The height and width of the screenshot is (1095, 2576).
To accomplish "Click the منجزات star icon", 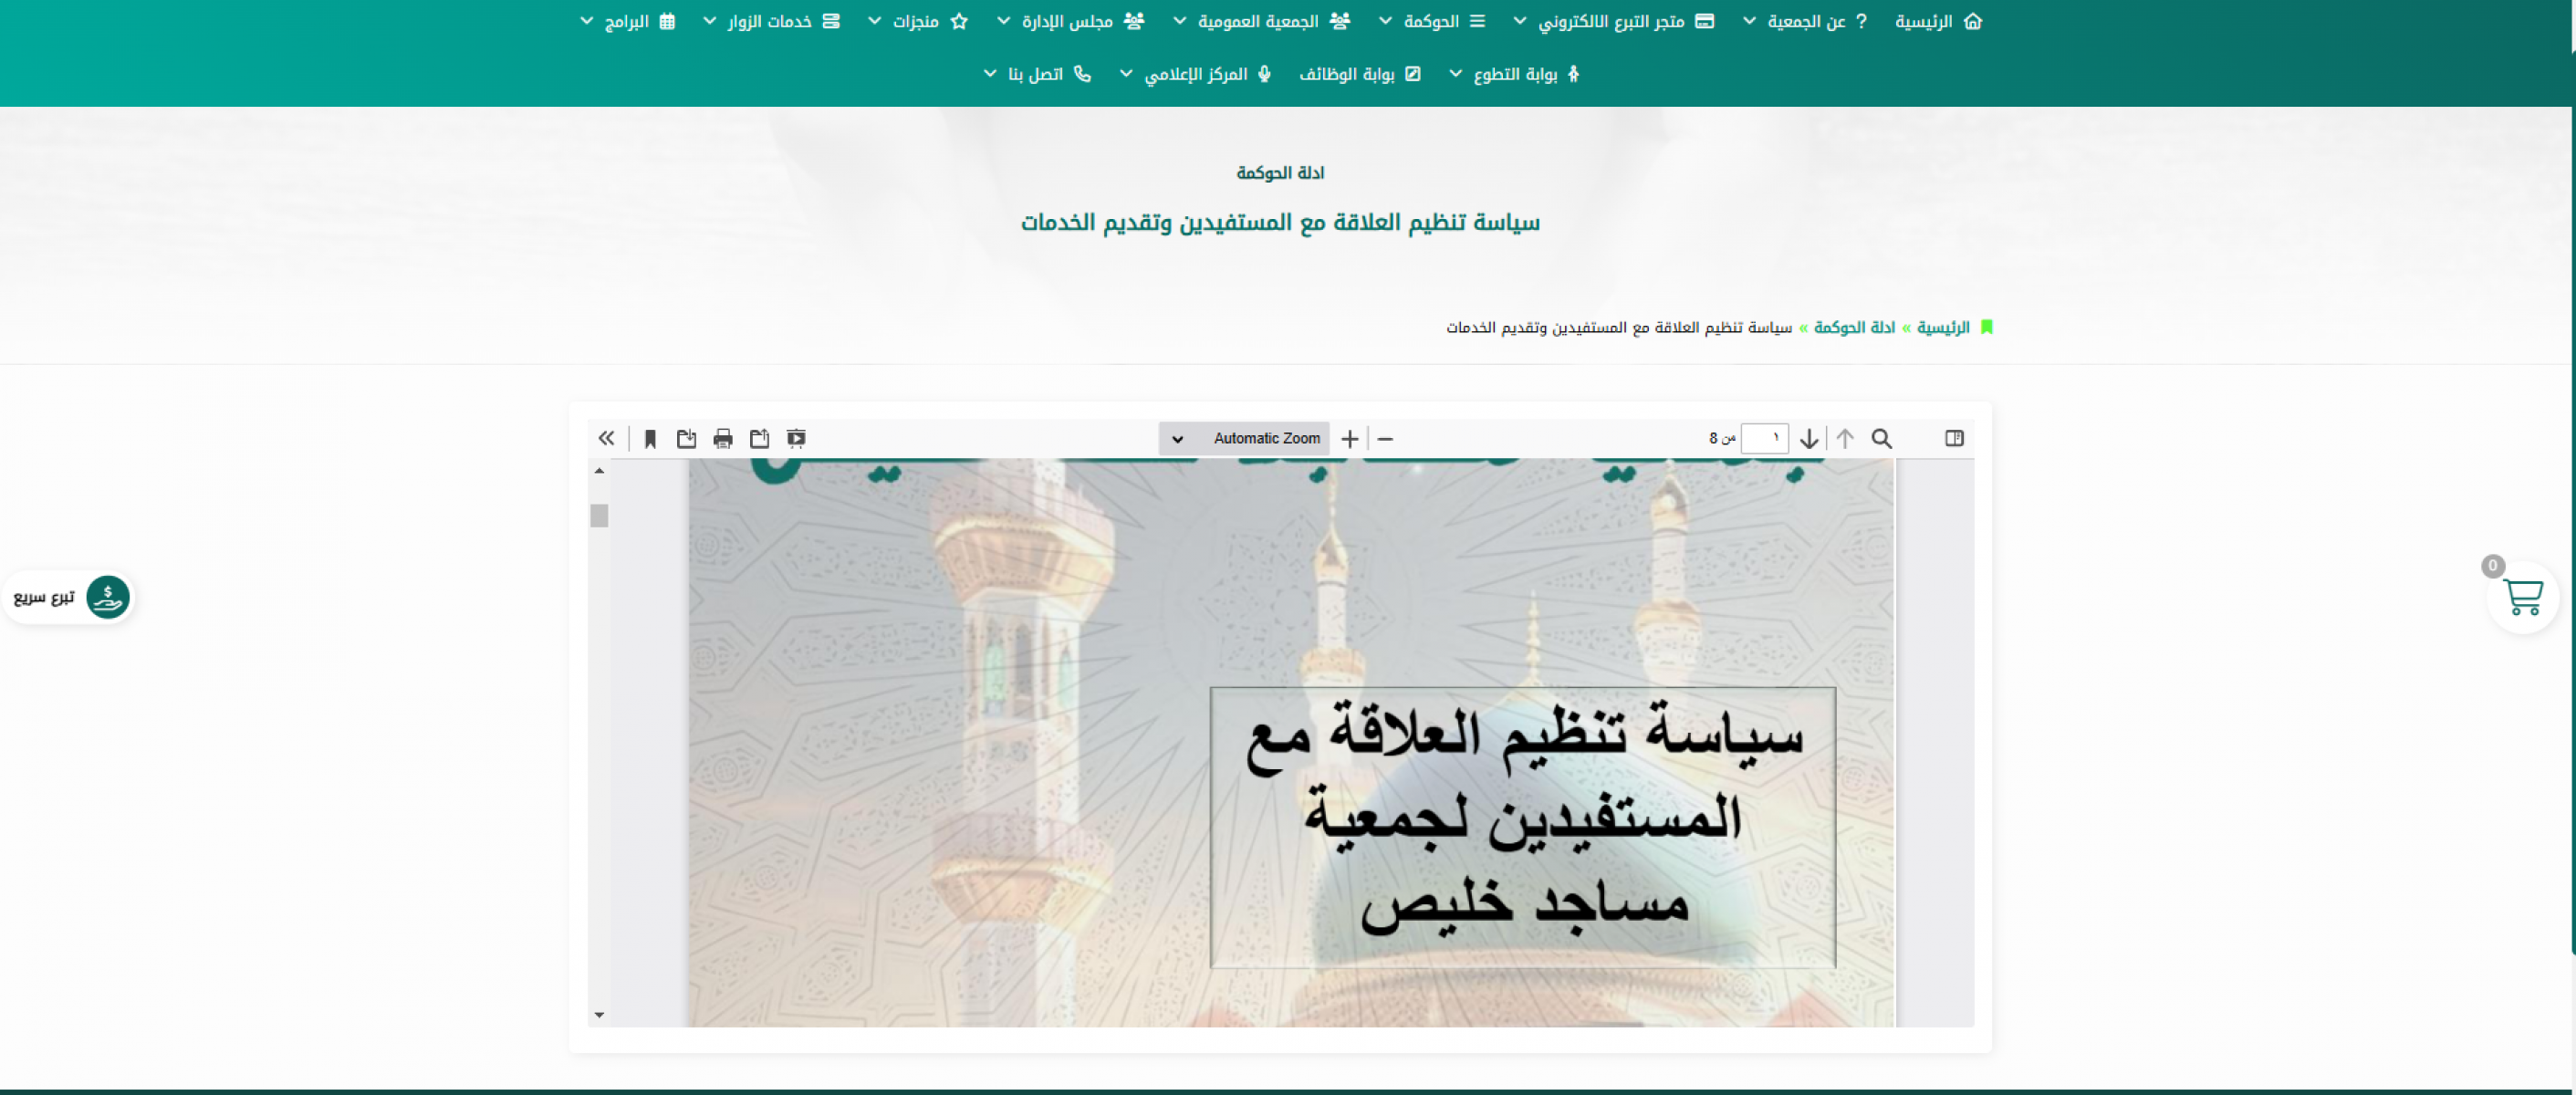I will point(959,21).
